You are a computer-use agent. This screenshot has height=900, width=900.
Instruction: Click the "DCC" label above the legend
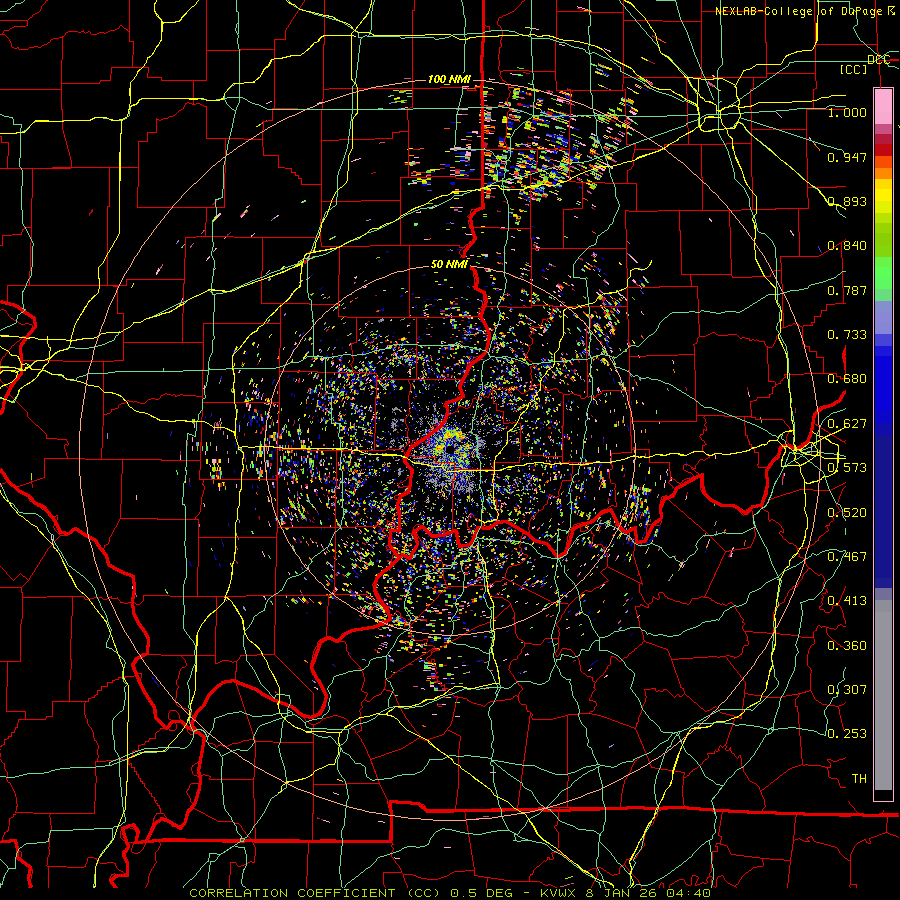tap(878, 60)
